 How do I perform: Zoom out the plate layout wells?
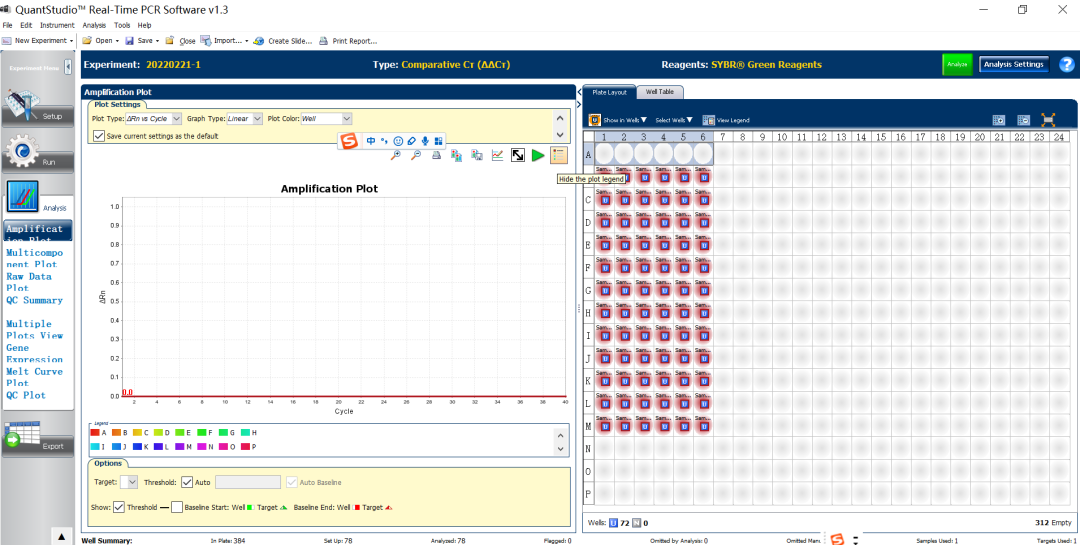1024,120
